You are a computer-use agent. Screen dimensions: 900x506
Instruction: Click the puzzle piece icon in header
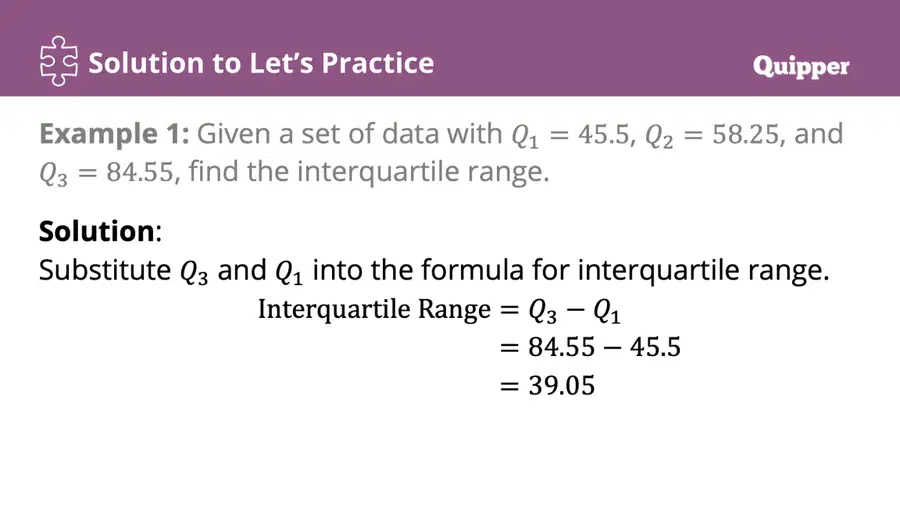click(x=59, y=61)
